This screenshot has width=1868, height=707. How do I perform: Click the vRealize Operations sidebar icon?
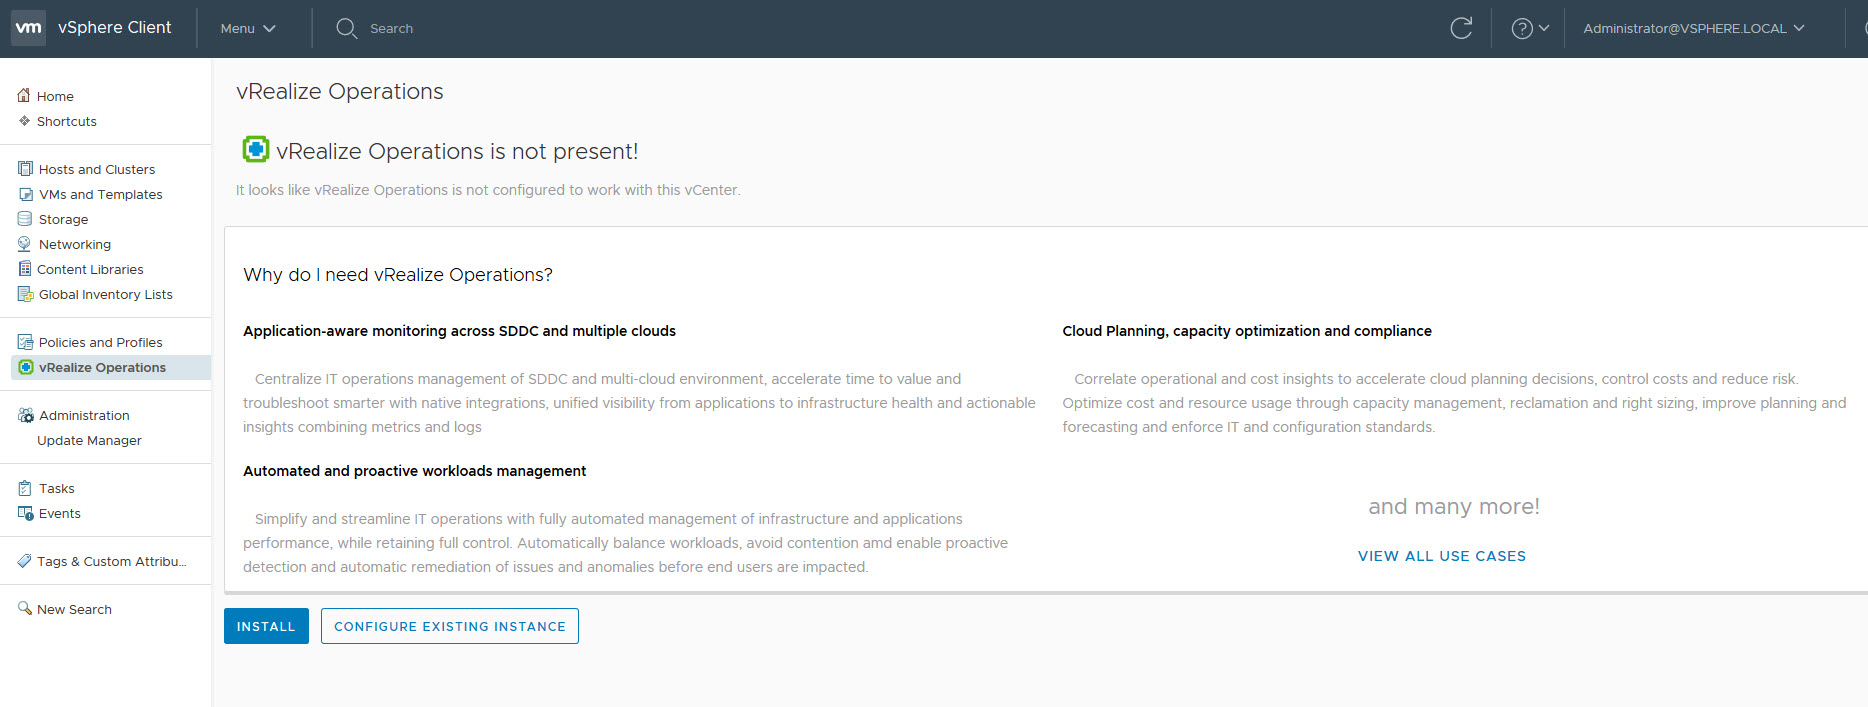click(x=26, y=367)
